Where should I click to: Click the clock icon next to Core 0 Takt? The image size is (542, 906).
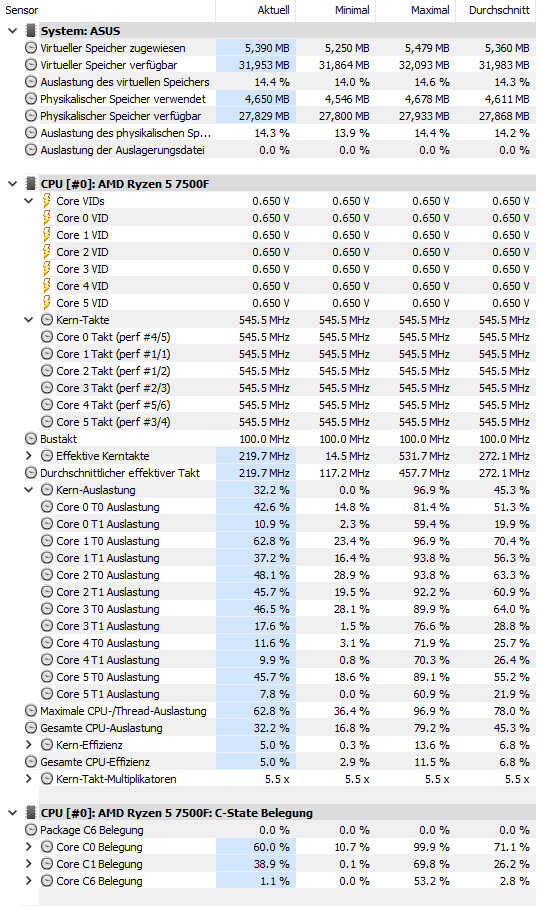pyautogui.click(x=47, y=337)
